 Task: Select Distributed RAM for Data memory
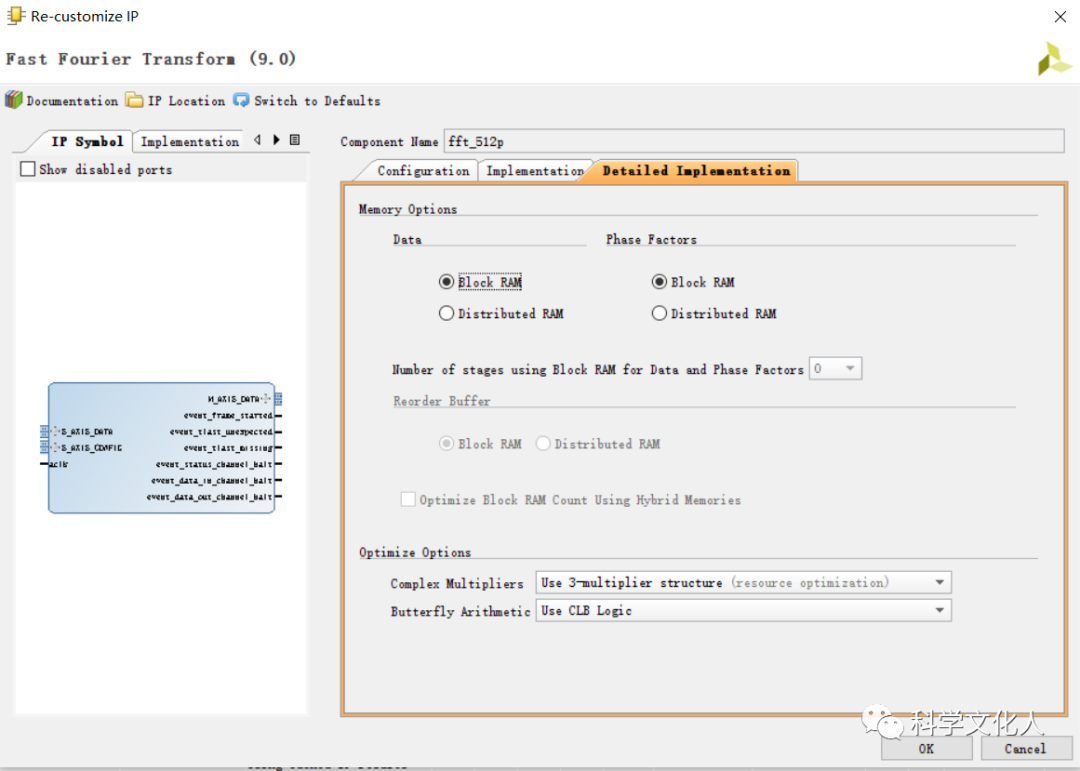click(447, 313)
